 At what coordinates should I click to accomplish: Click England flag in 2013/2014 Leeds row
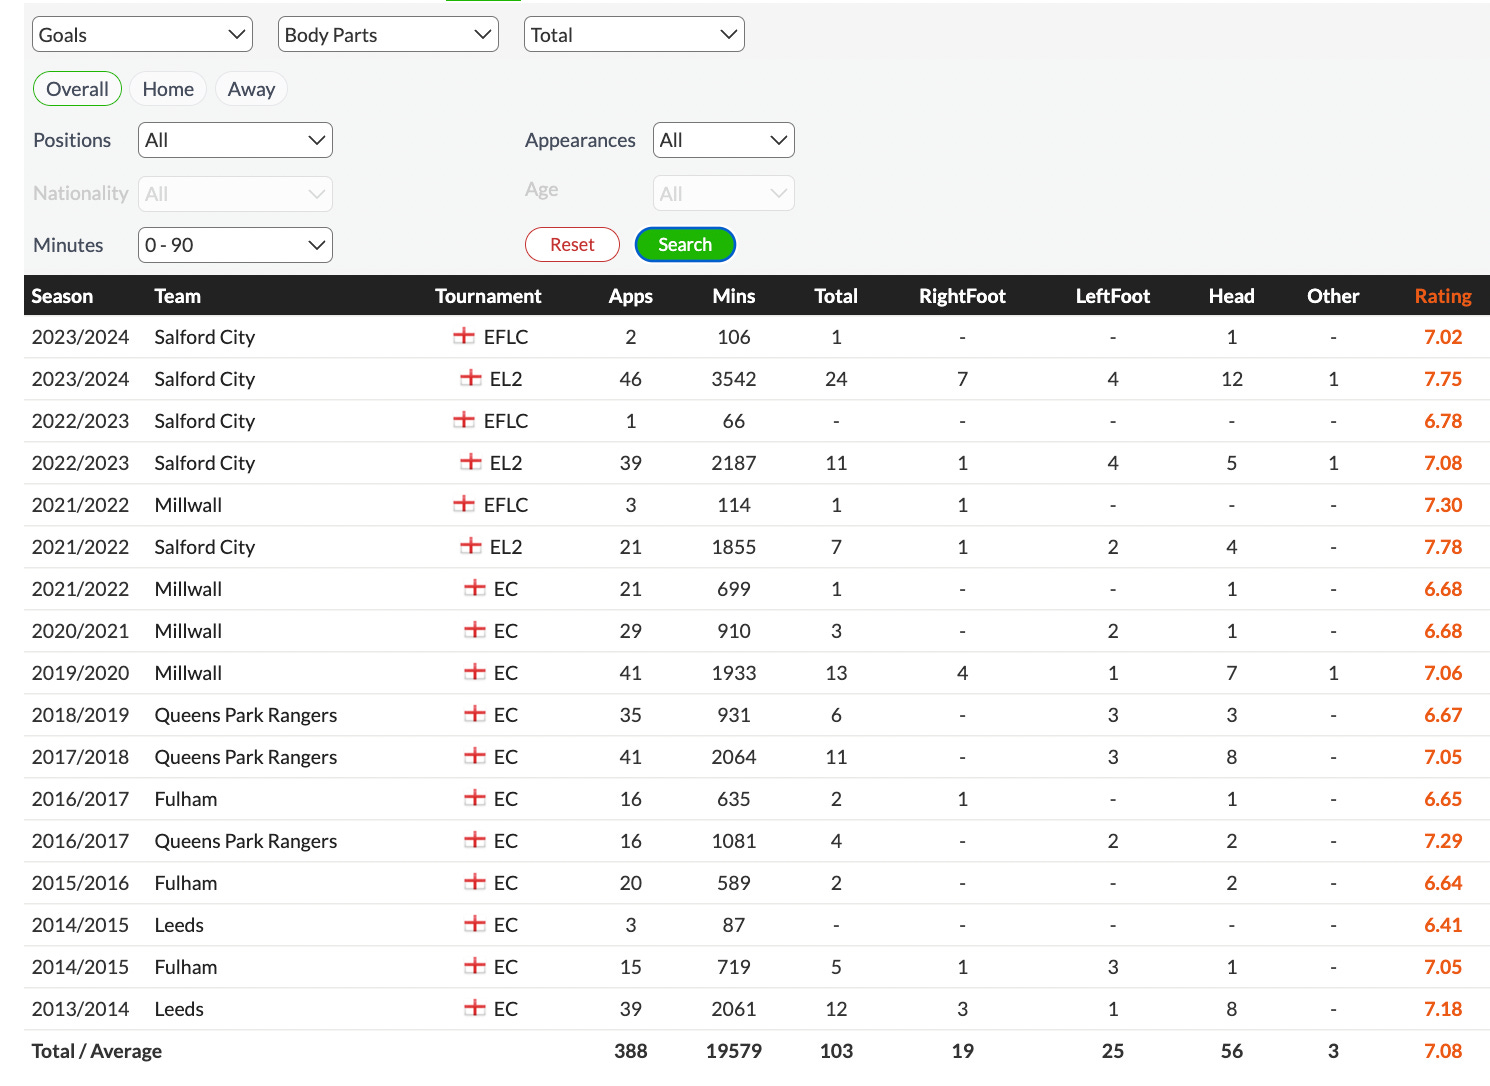[475, 1008]
